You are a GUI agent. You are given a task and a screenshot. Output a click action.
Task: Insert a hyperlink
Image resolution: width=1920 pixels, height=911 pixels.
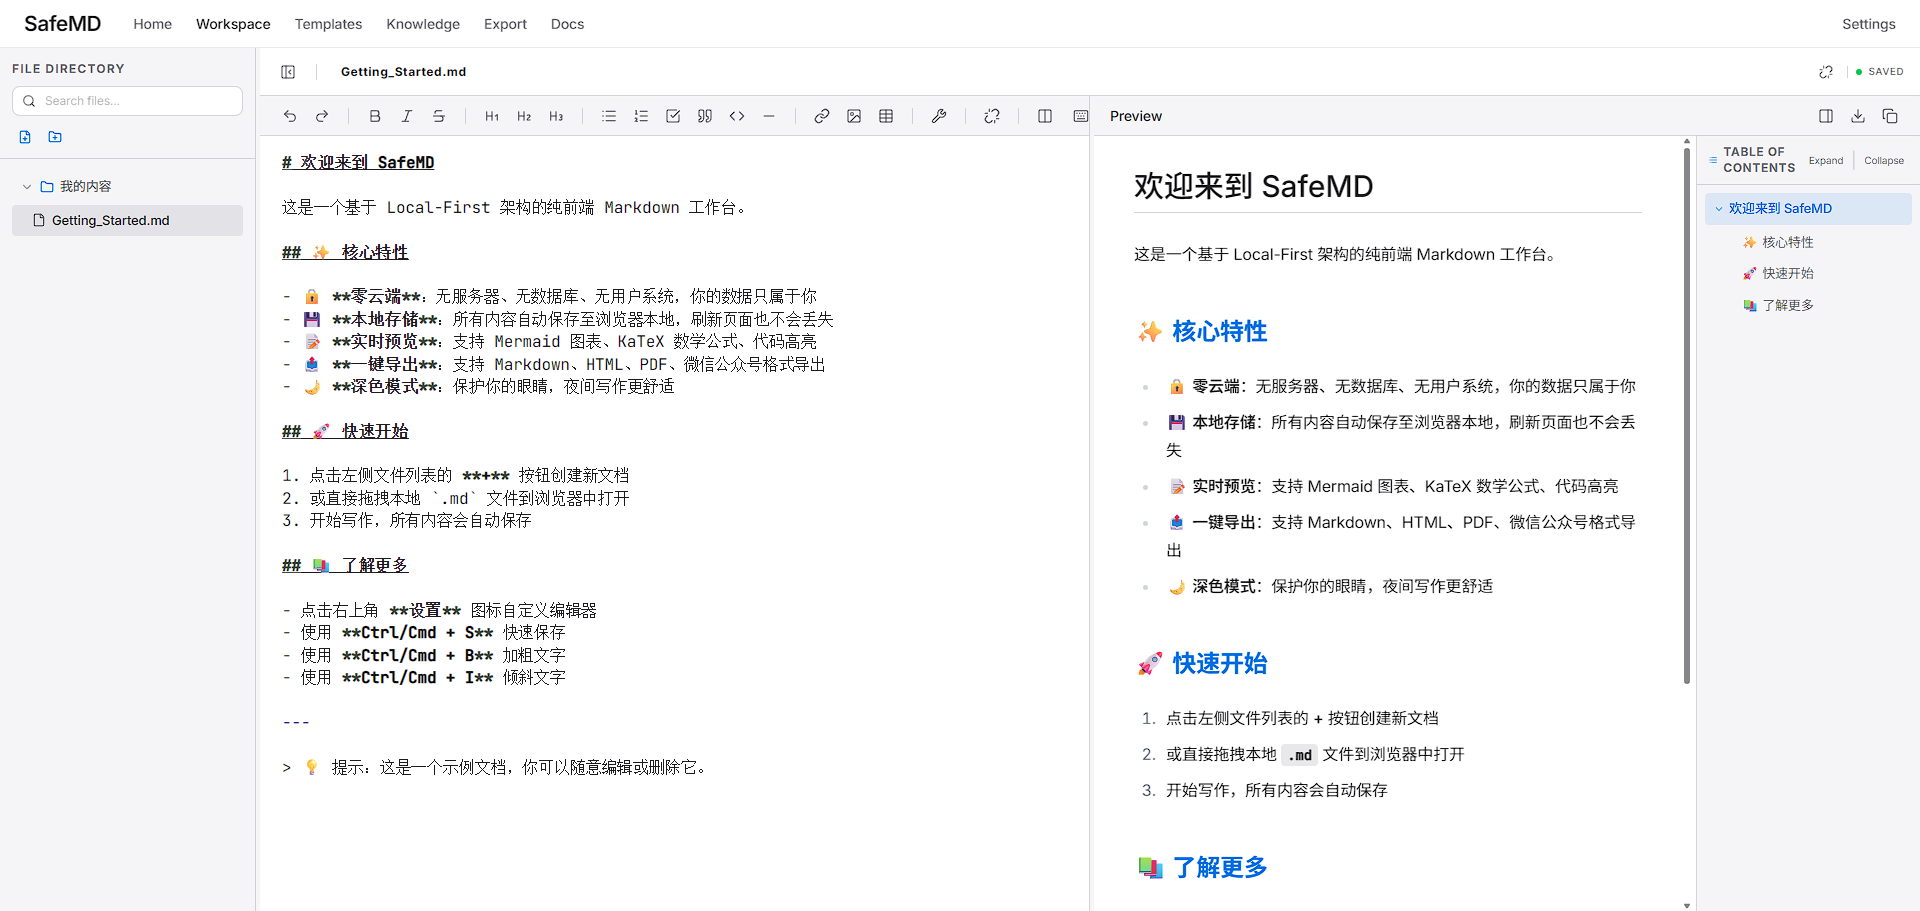pos(822,116)
